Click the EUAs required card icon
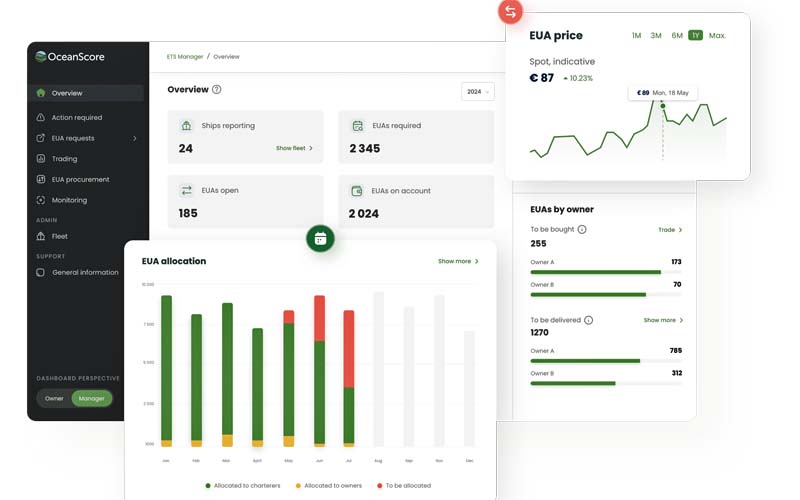 click(357, 126)
